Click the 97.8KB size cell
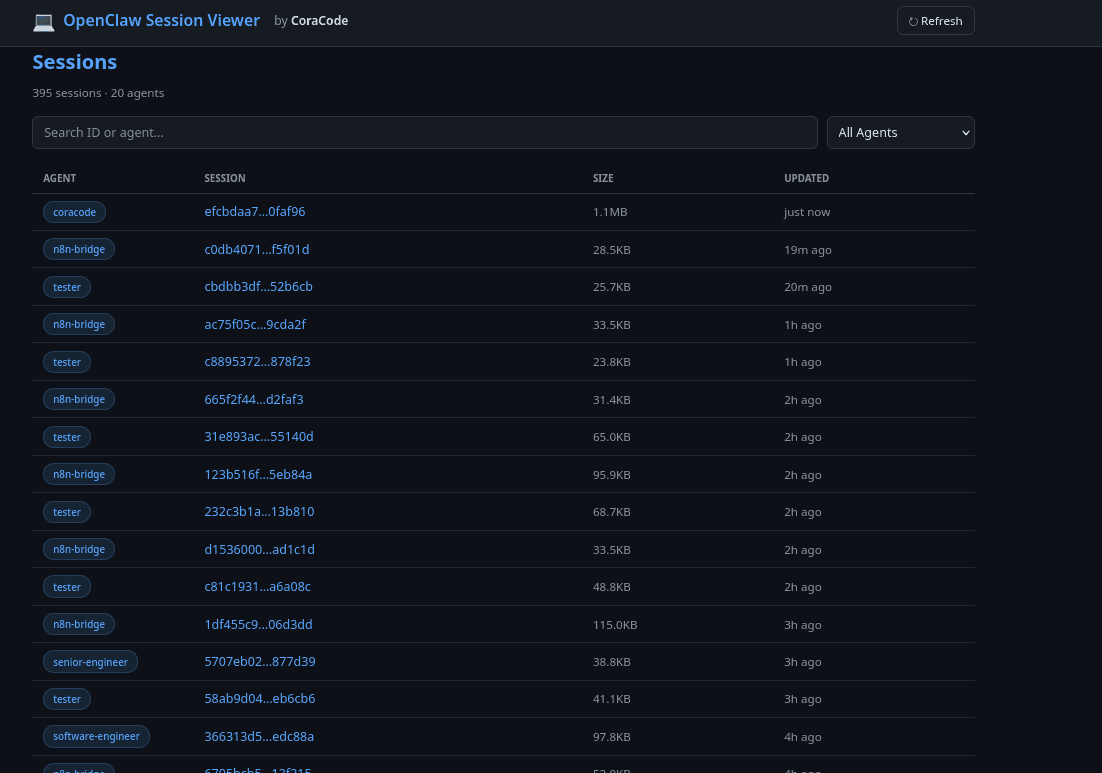The width and height of the screenshot is (1102, 773). (611, 737)
